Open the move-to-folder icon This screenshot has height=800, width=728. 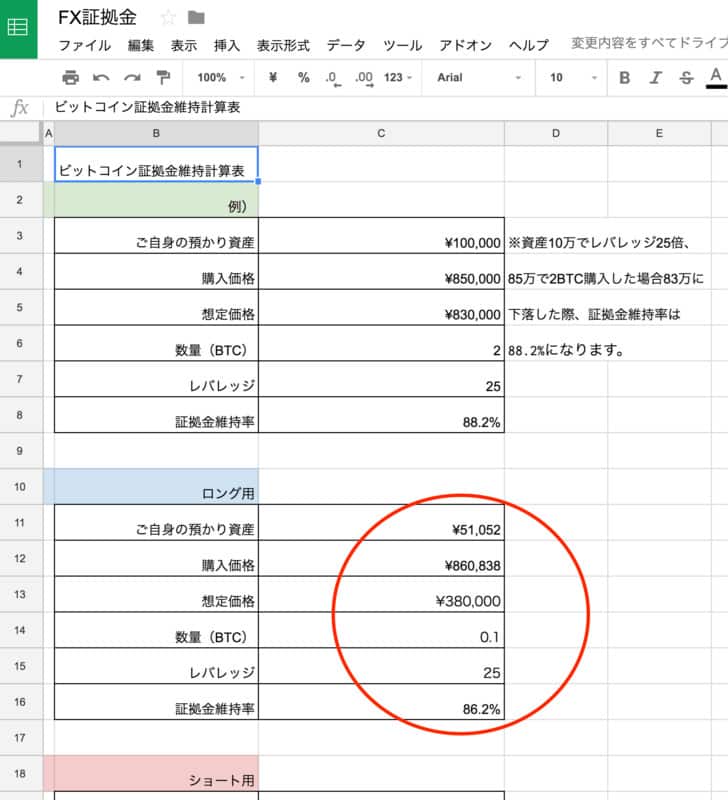tap(196, 18)
